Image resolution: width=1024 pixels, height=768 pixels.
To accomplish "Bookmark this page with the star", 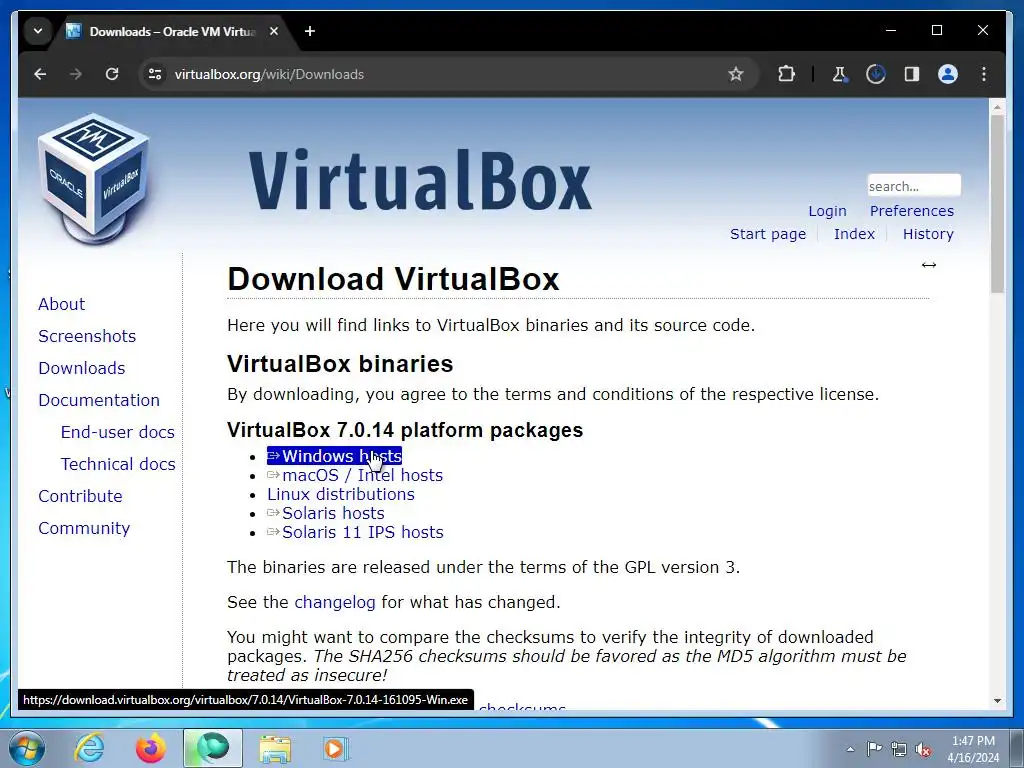I will [x=736, y=74].
